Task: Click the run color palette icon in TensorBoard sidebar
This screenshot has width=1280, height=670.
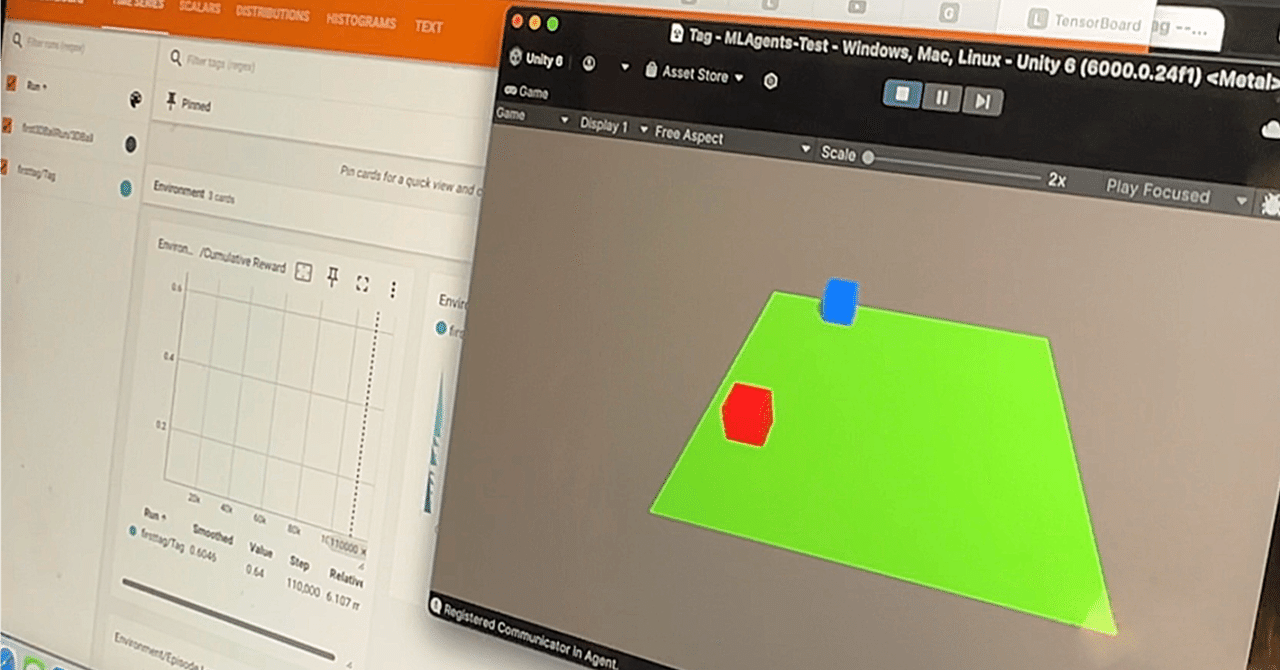Action: [133, 97]
